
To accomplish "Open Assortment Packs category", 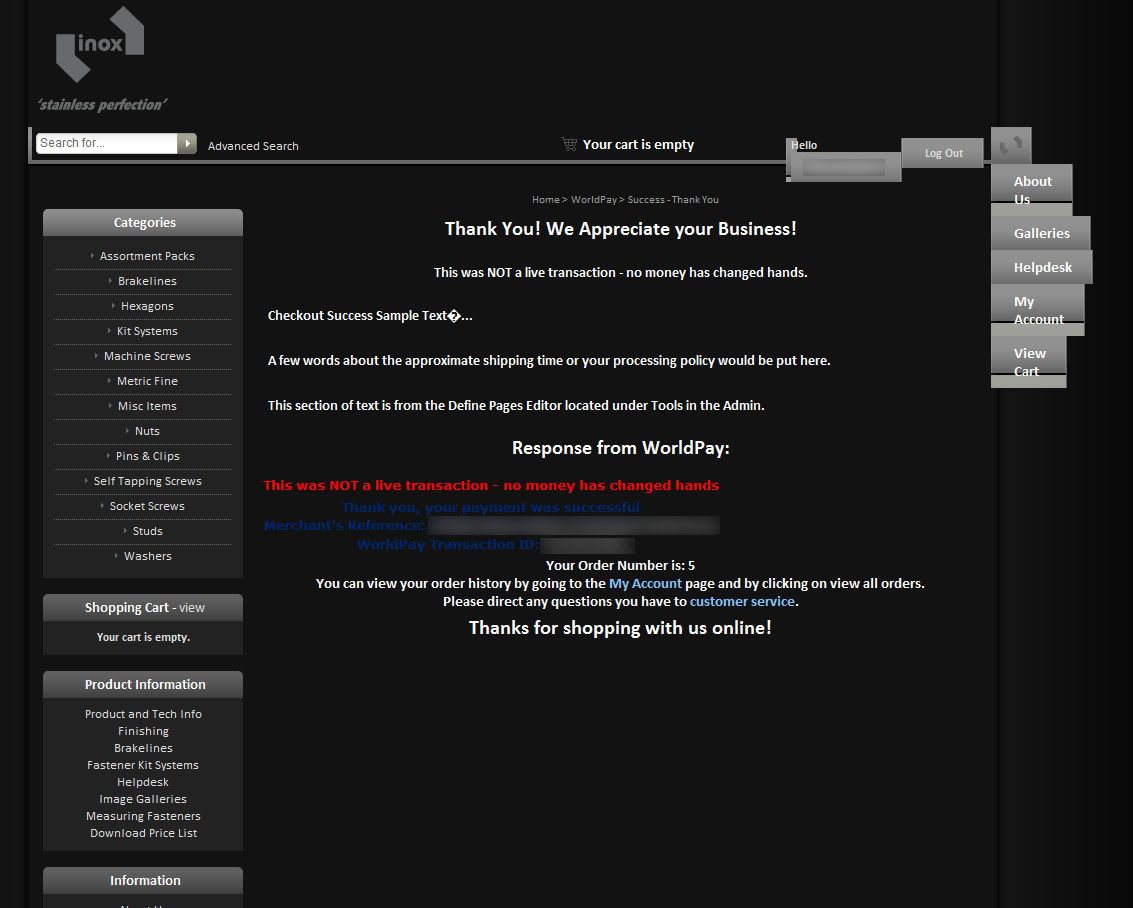I will coord(147,256).
